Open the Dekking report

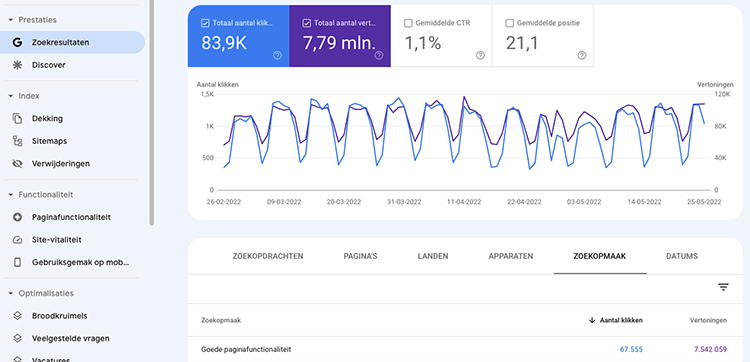point(47,119)
